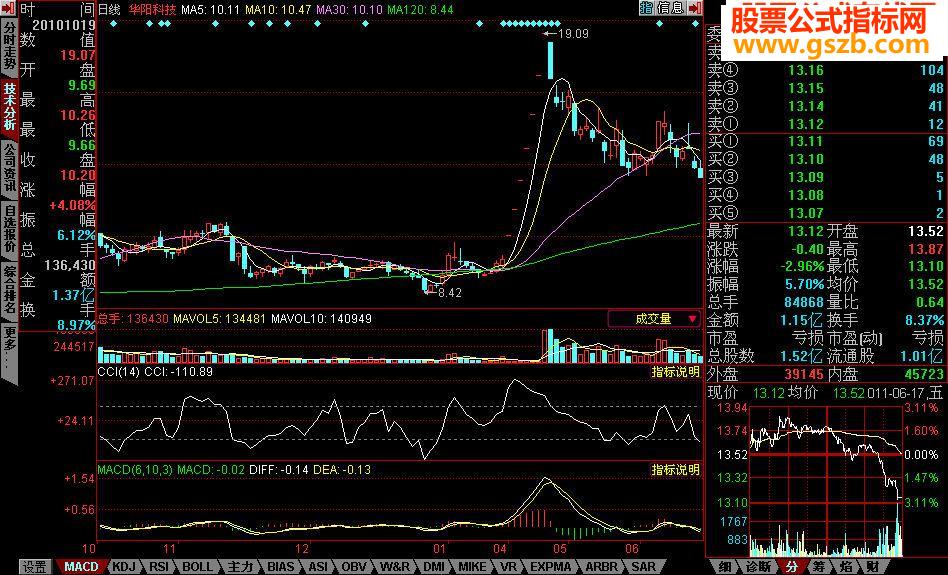Screen dimensions: 948x575
Task: Click the 最新 13.12 value
Action: 806,231
